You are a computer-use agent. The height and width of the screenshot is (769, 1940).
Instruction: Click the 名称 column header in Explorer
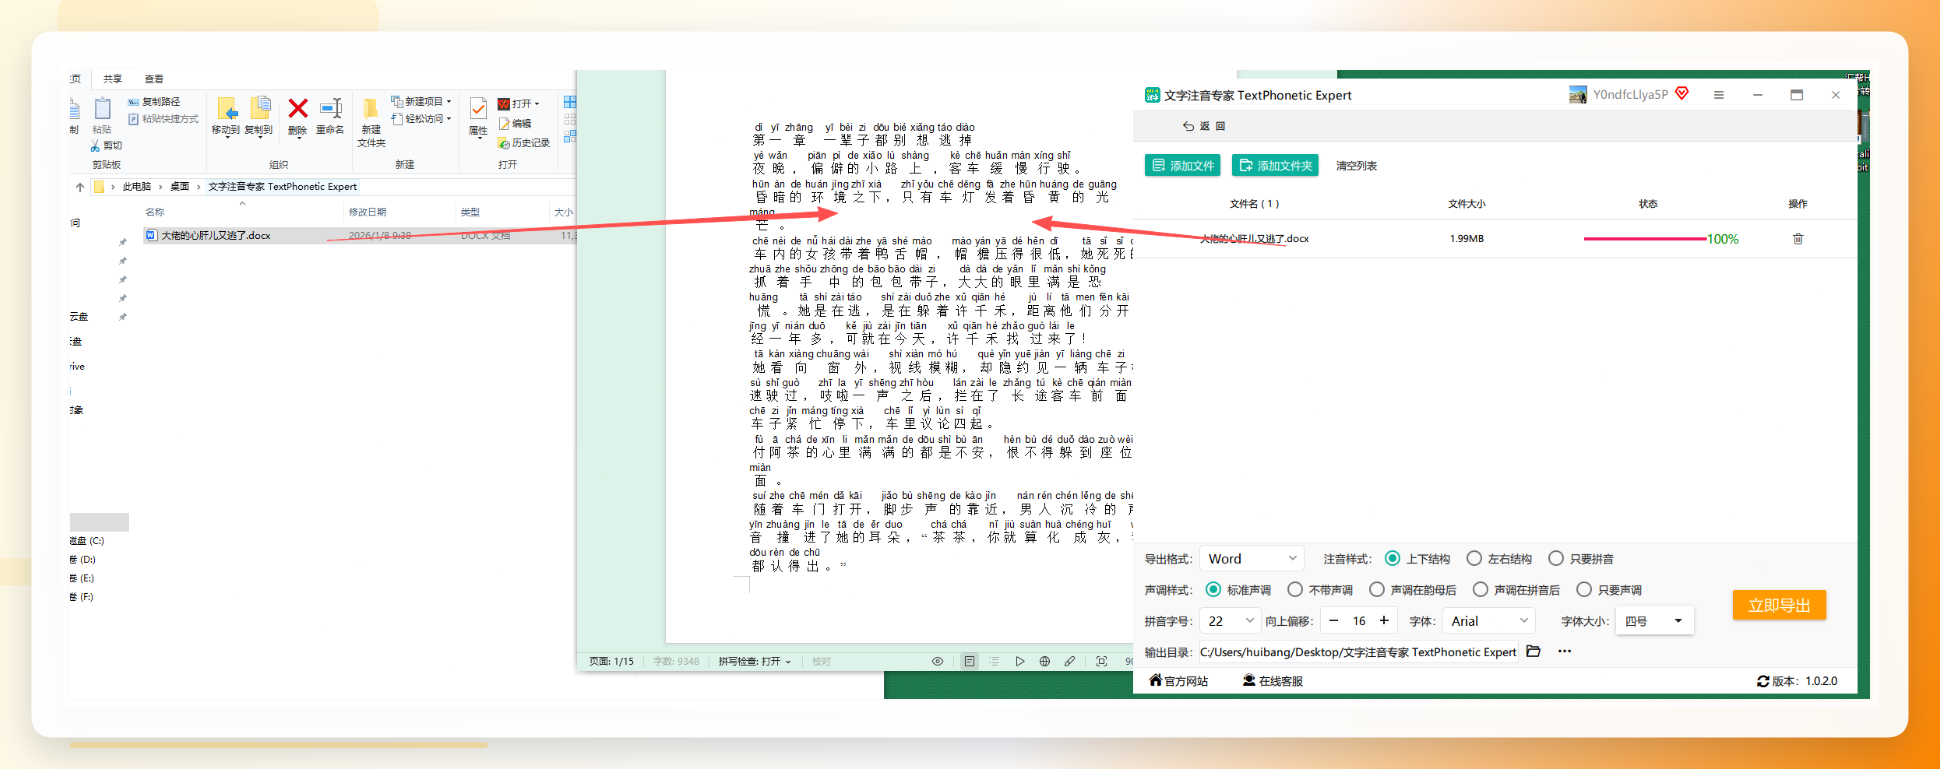(155, 212)
